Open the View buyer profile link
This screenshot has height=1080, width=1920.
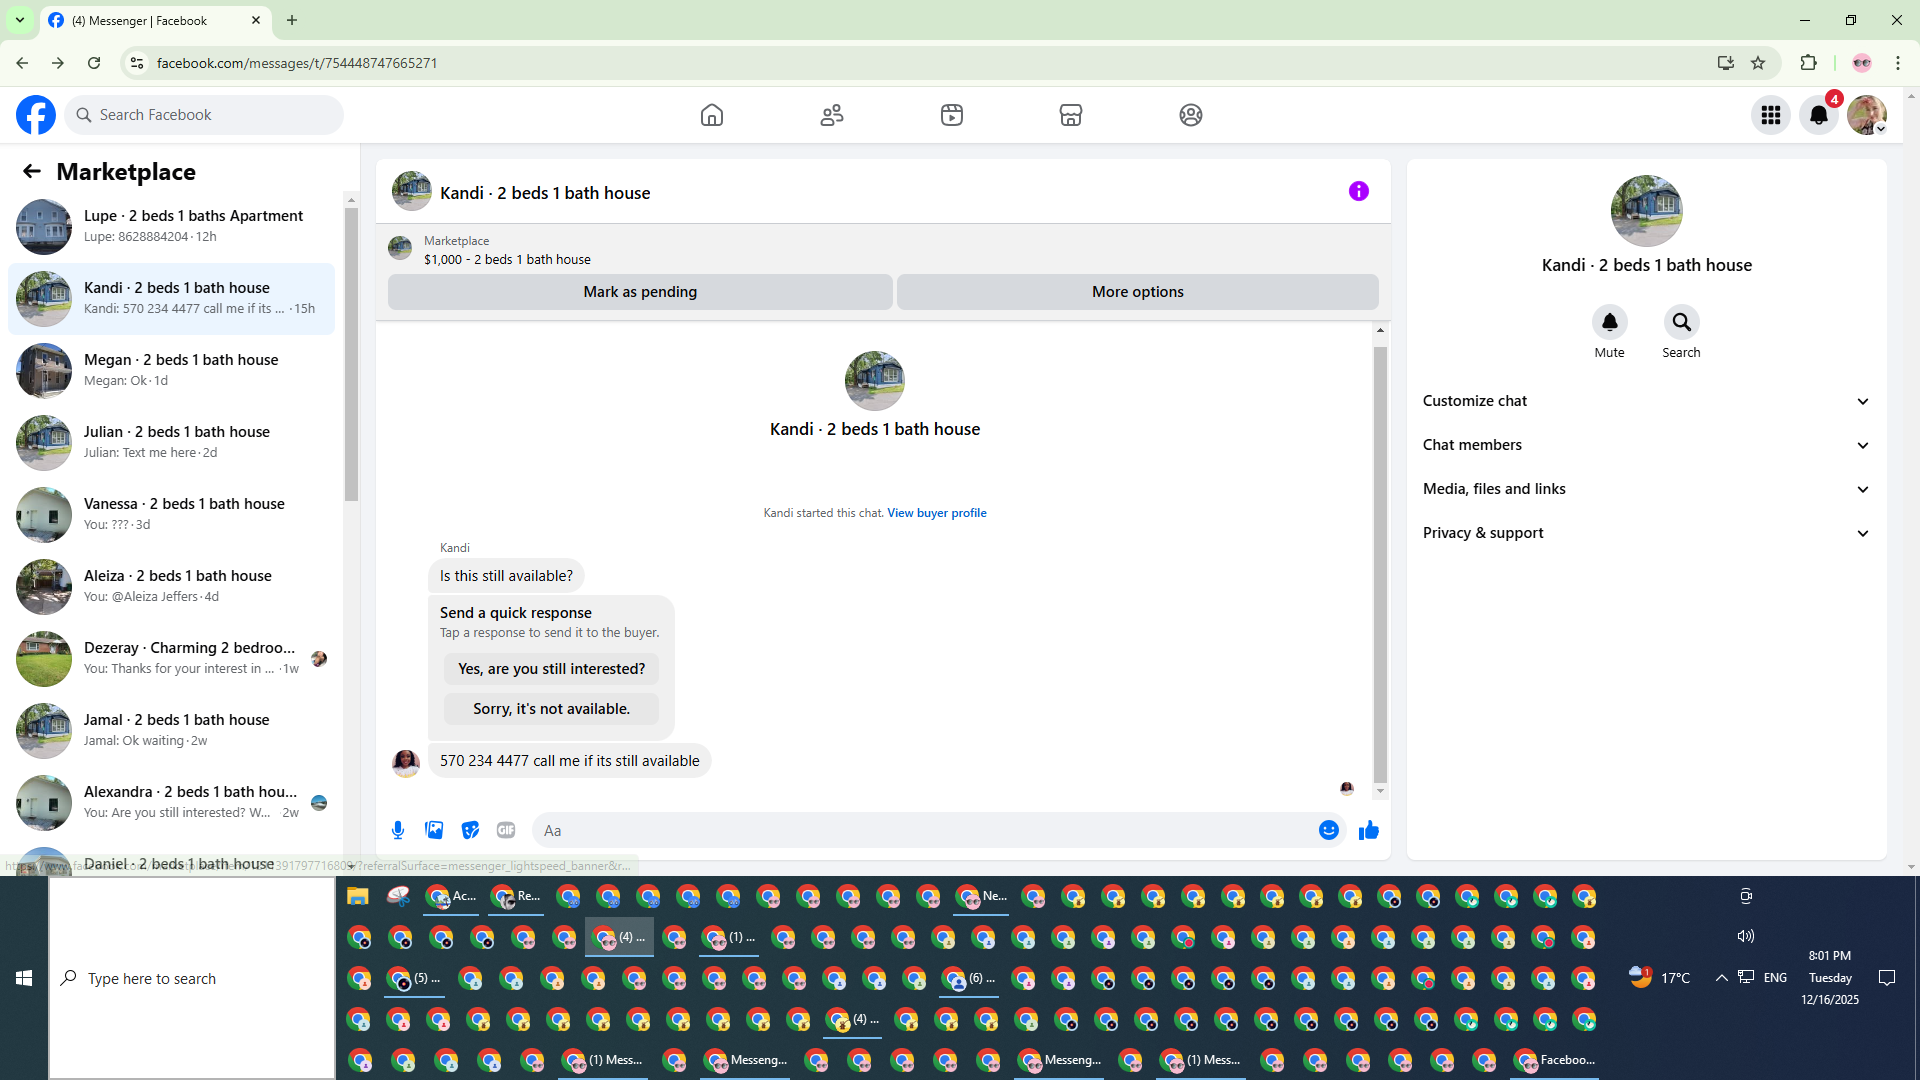pyautogui.click(x=937, y=513)
